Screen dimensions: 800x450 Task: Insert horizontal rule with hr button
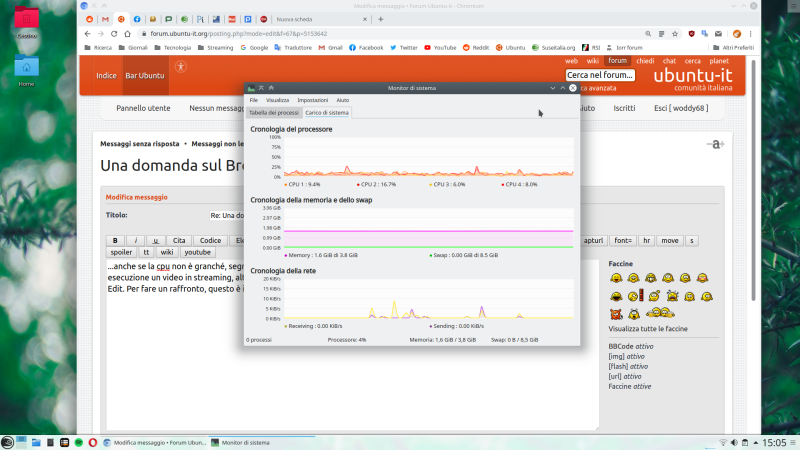click(646, 240)
